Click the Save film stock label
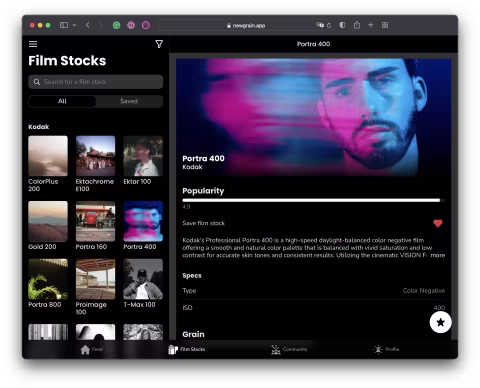This screenshot has height=388, width=480. coord(203,223)
